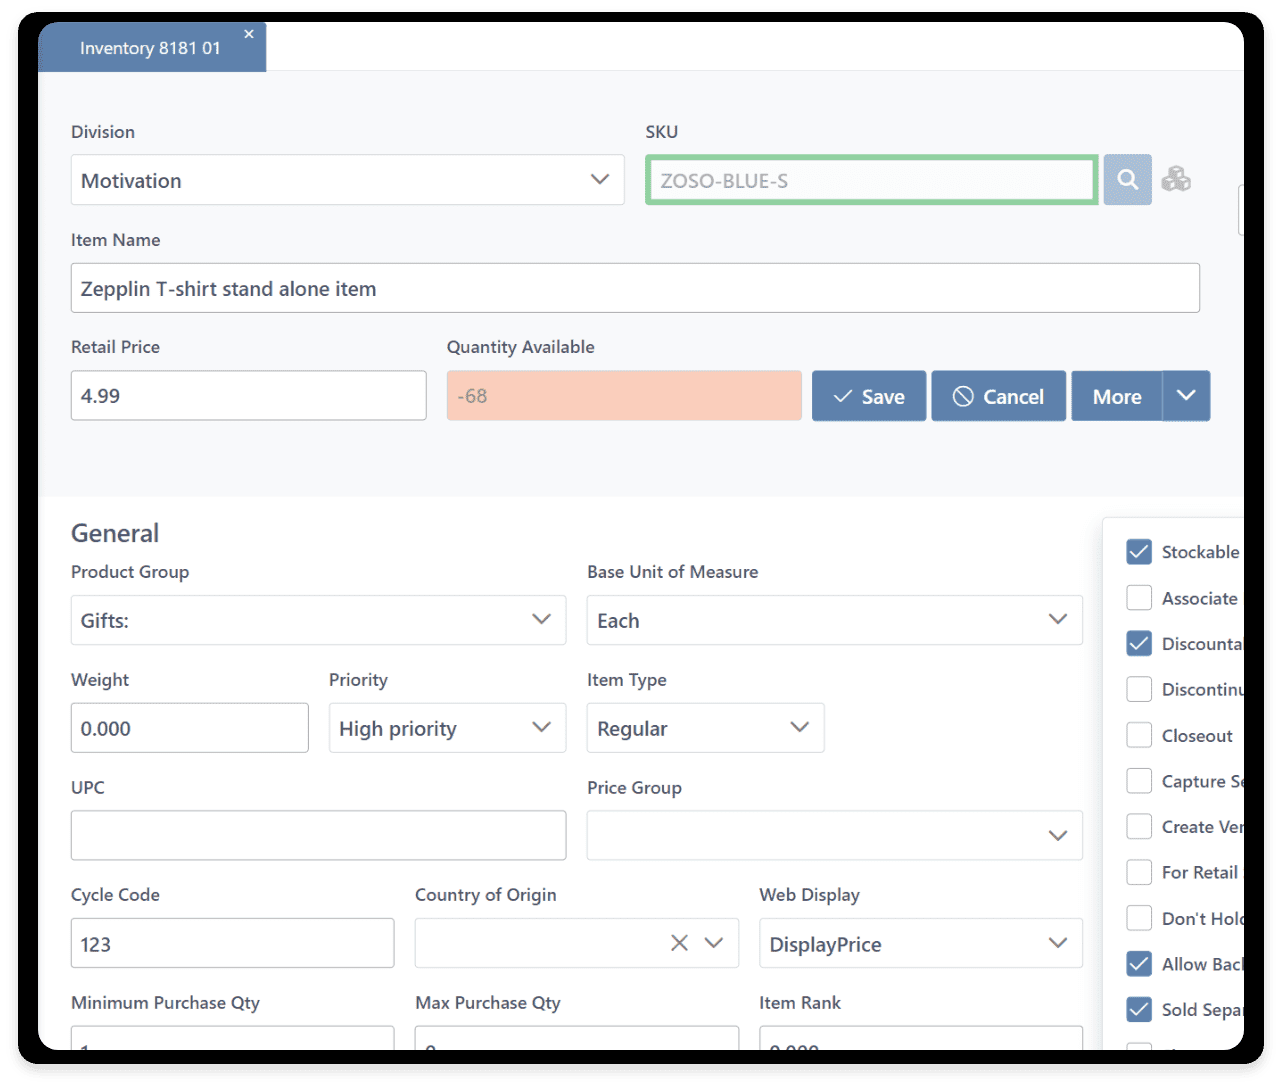1282x1088 pixels.
Task: Click the checkmark icon on Save button
Action: [843, 396]
